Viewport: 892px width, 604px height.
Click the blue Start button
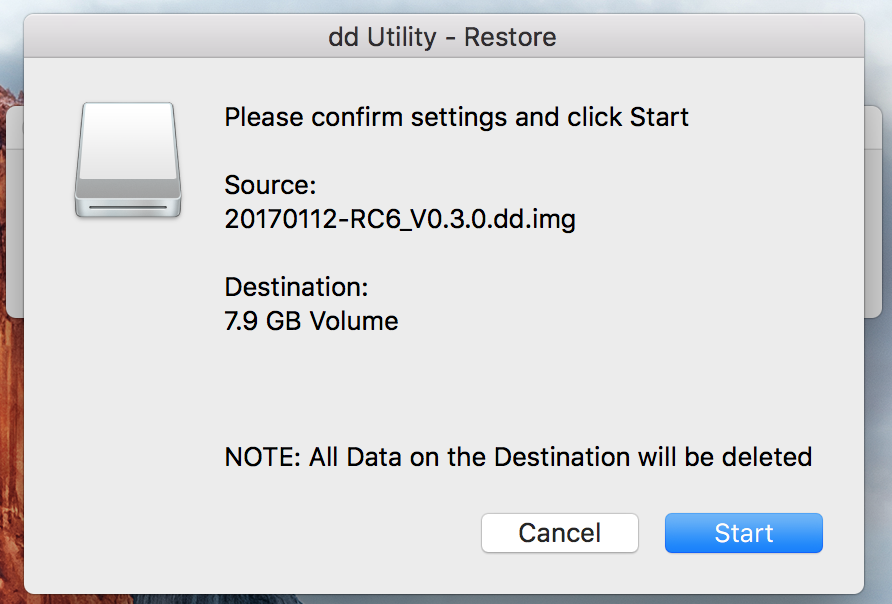(x=743, y=533)
